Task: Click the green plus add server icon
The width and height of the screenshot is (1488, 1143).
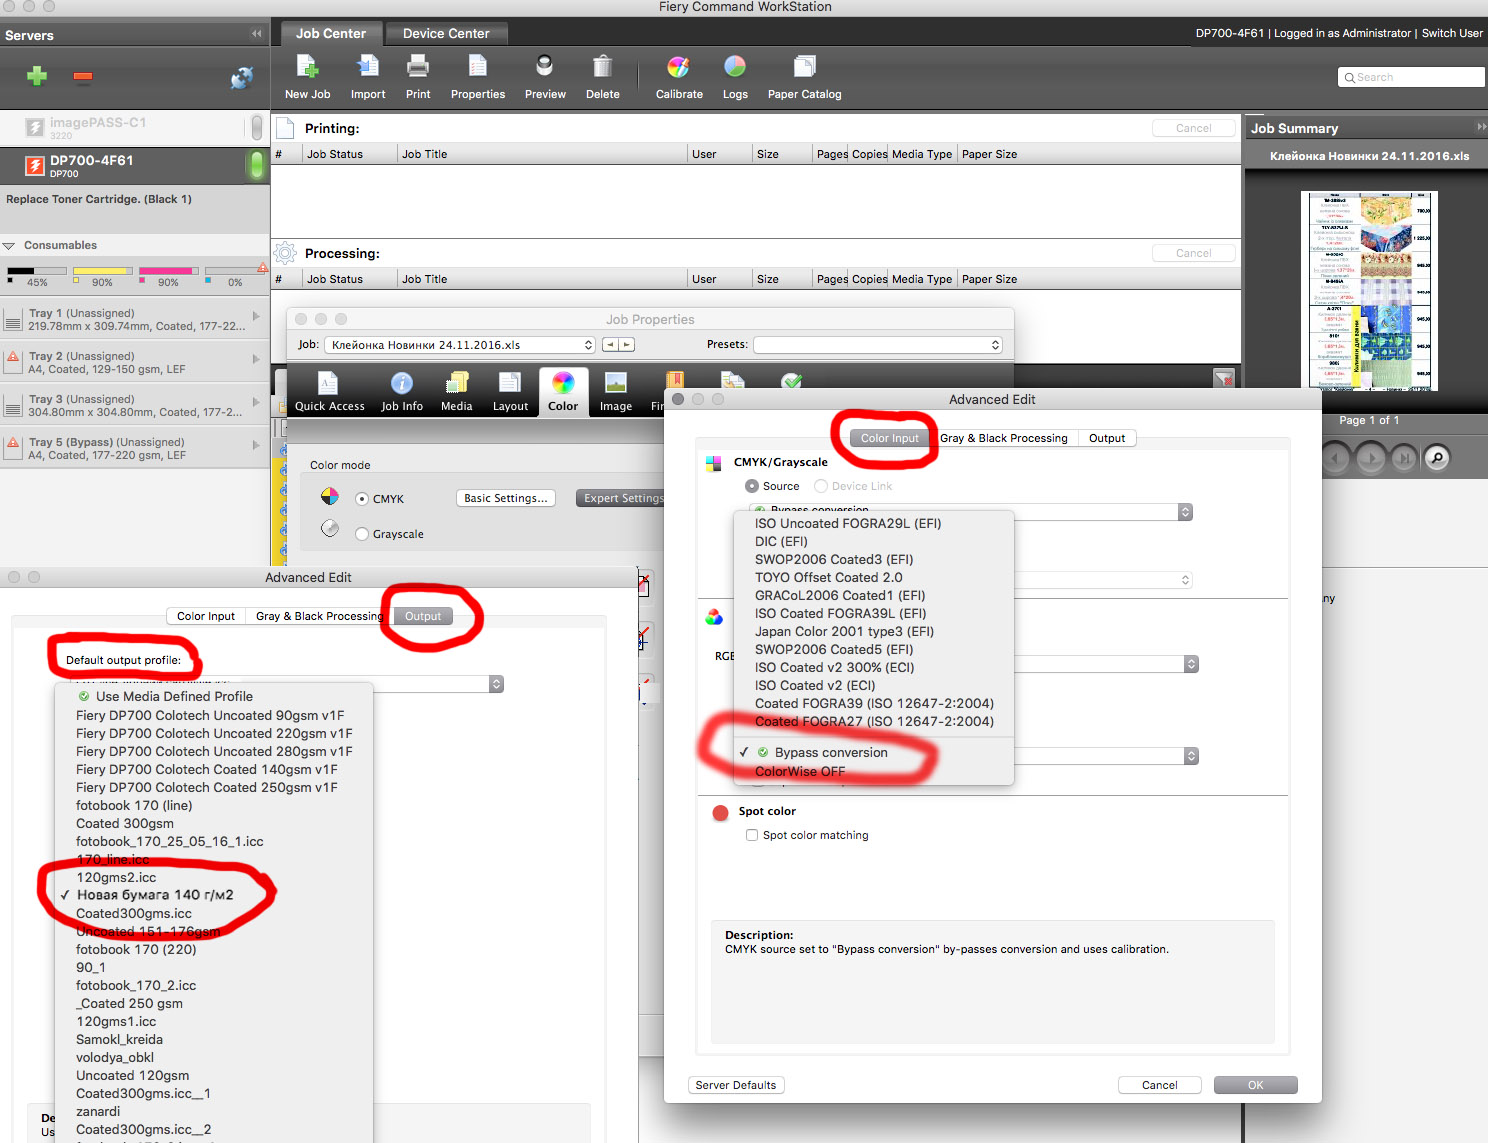Action: tap(37, 76)
